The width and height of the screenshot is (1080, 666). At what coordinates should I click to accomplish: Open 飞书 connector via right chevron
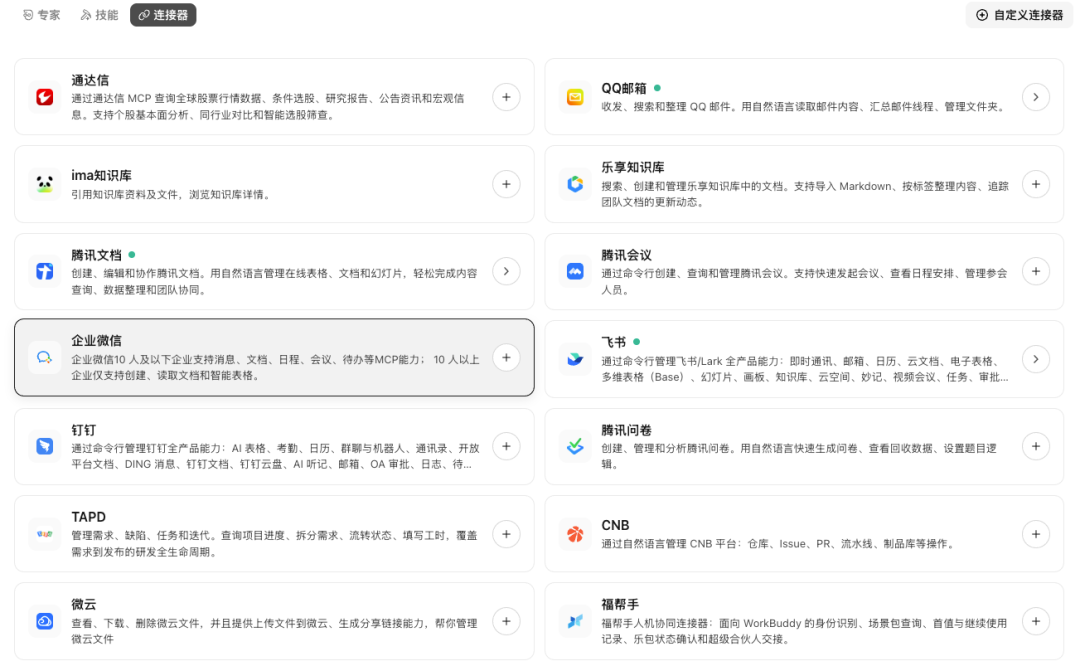coord(1036,359)
